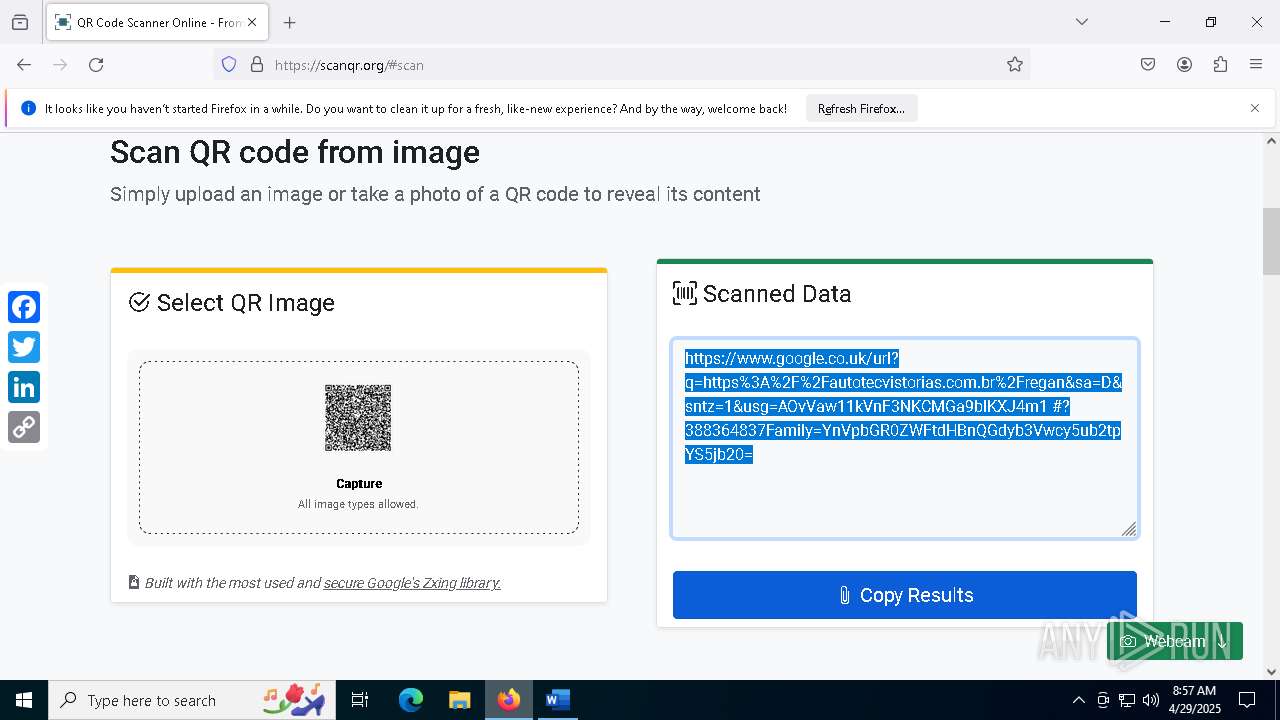Viewport: 1280px width, 720px height.
Task: Open Firefox application hamburger menu
Action: 1256,65
